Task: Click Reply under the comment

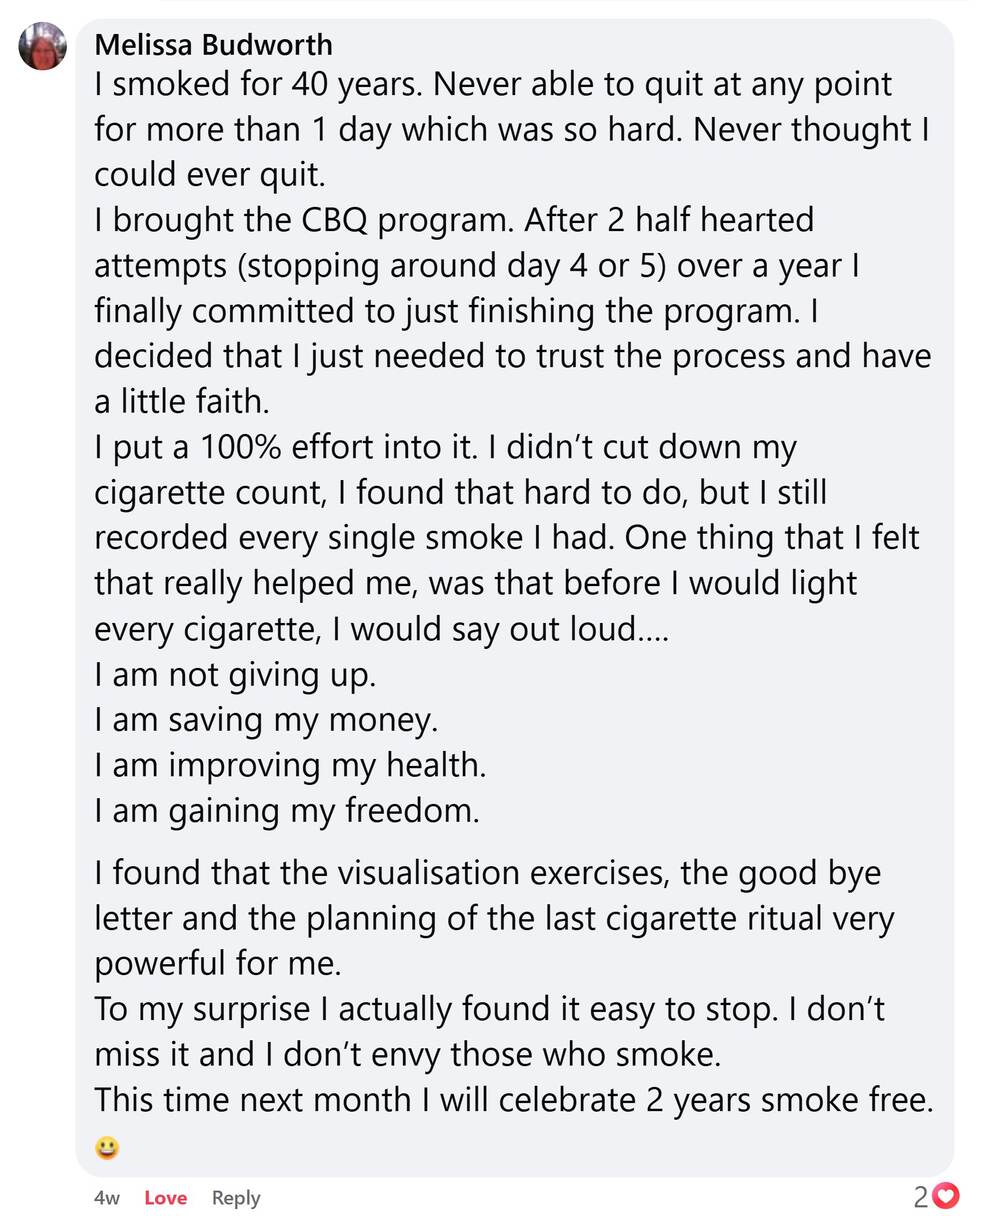Action: click(x=236, y=1198)
